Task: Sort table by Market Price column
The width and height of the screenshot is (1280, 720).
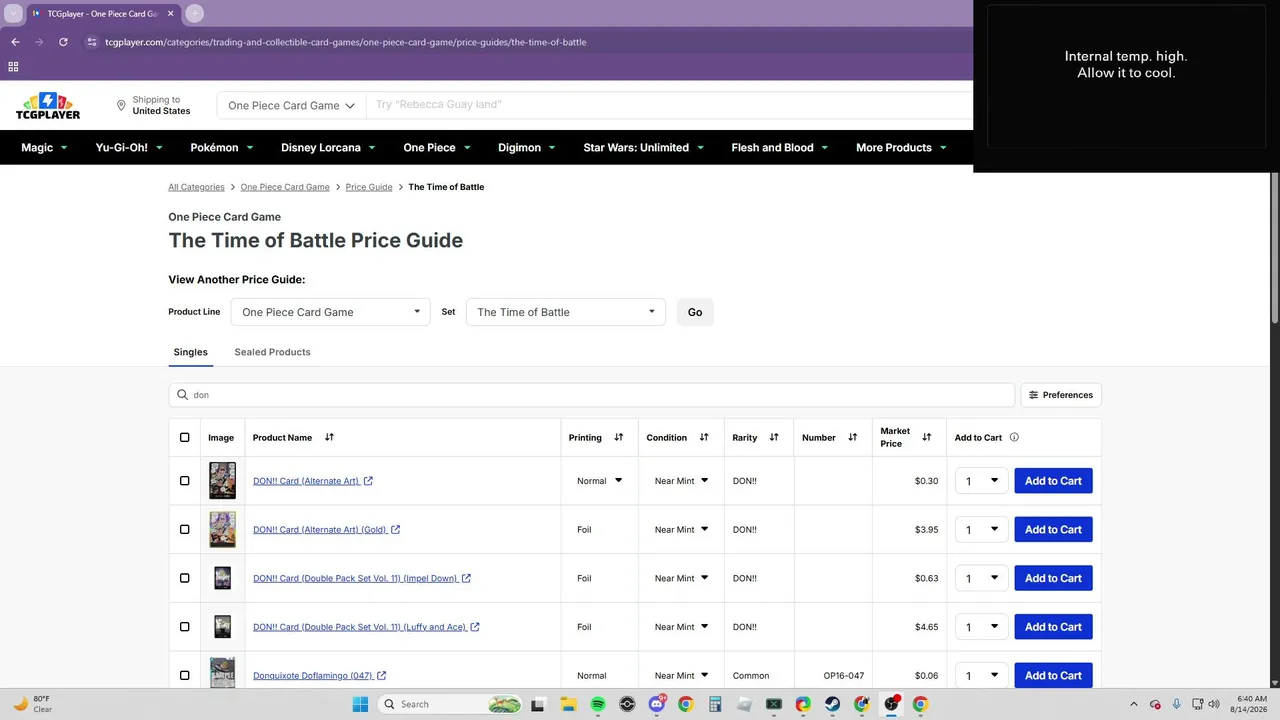Action: click(927, 437)
